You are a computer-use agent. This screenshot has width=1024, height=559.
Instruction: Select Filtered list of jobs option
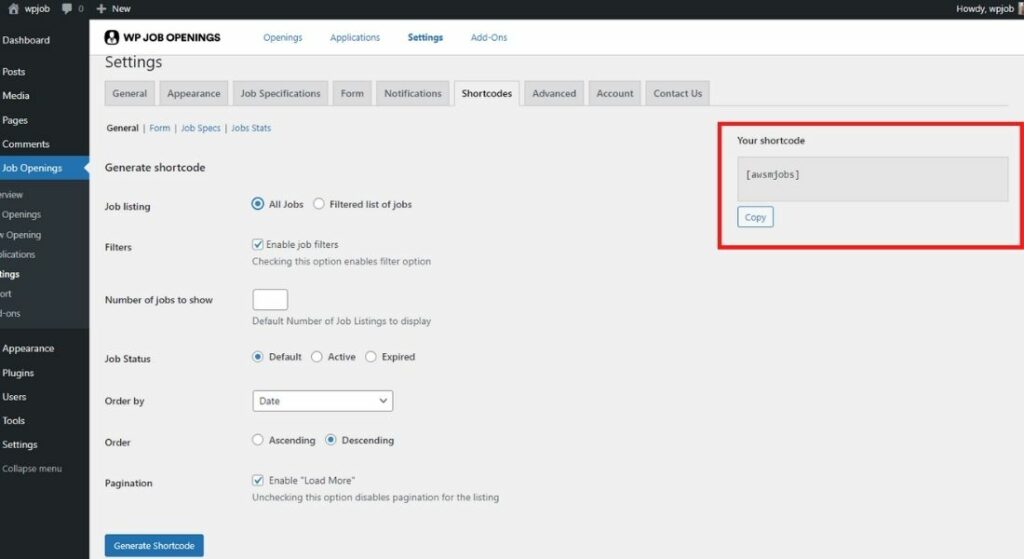(x=319, y=204)
